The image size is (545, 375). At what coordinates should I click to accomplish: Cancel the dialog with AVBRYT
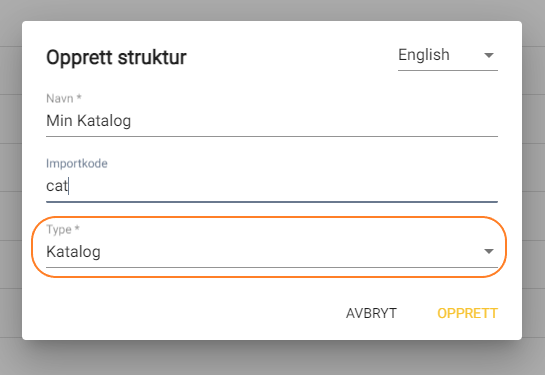coord(371,313)
